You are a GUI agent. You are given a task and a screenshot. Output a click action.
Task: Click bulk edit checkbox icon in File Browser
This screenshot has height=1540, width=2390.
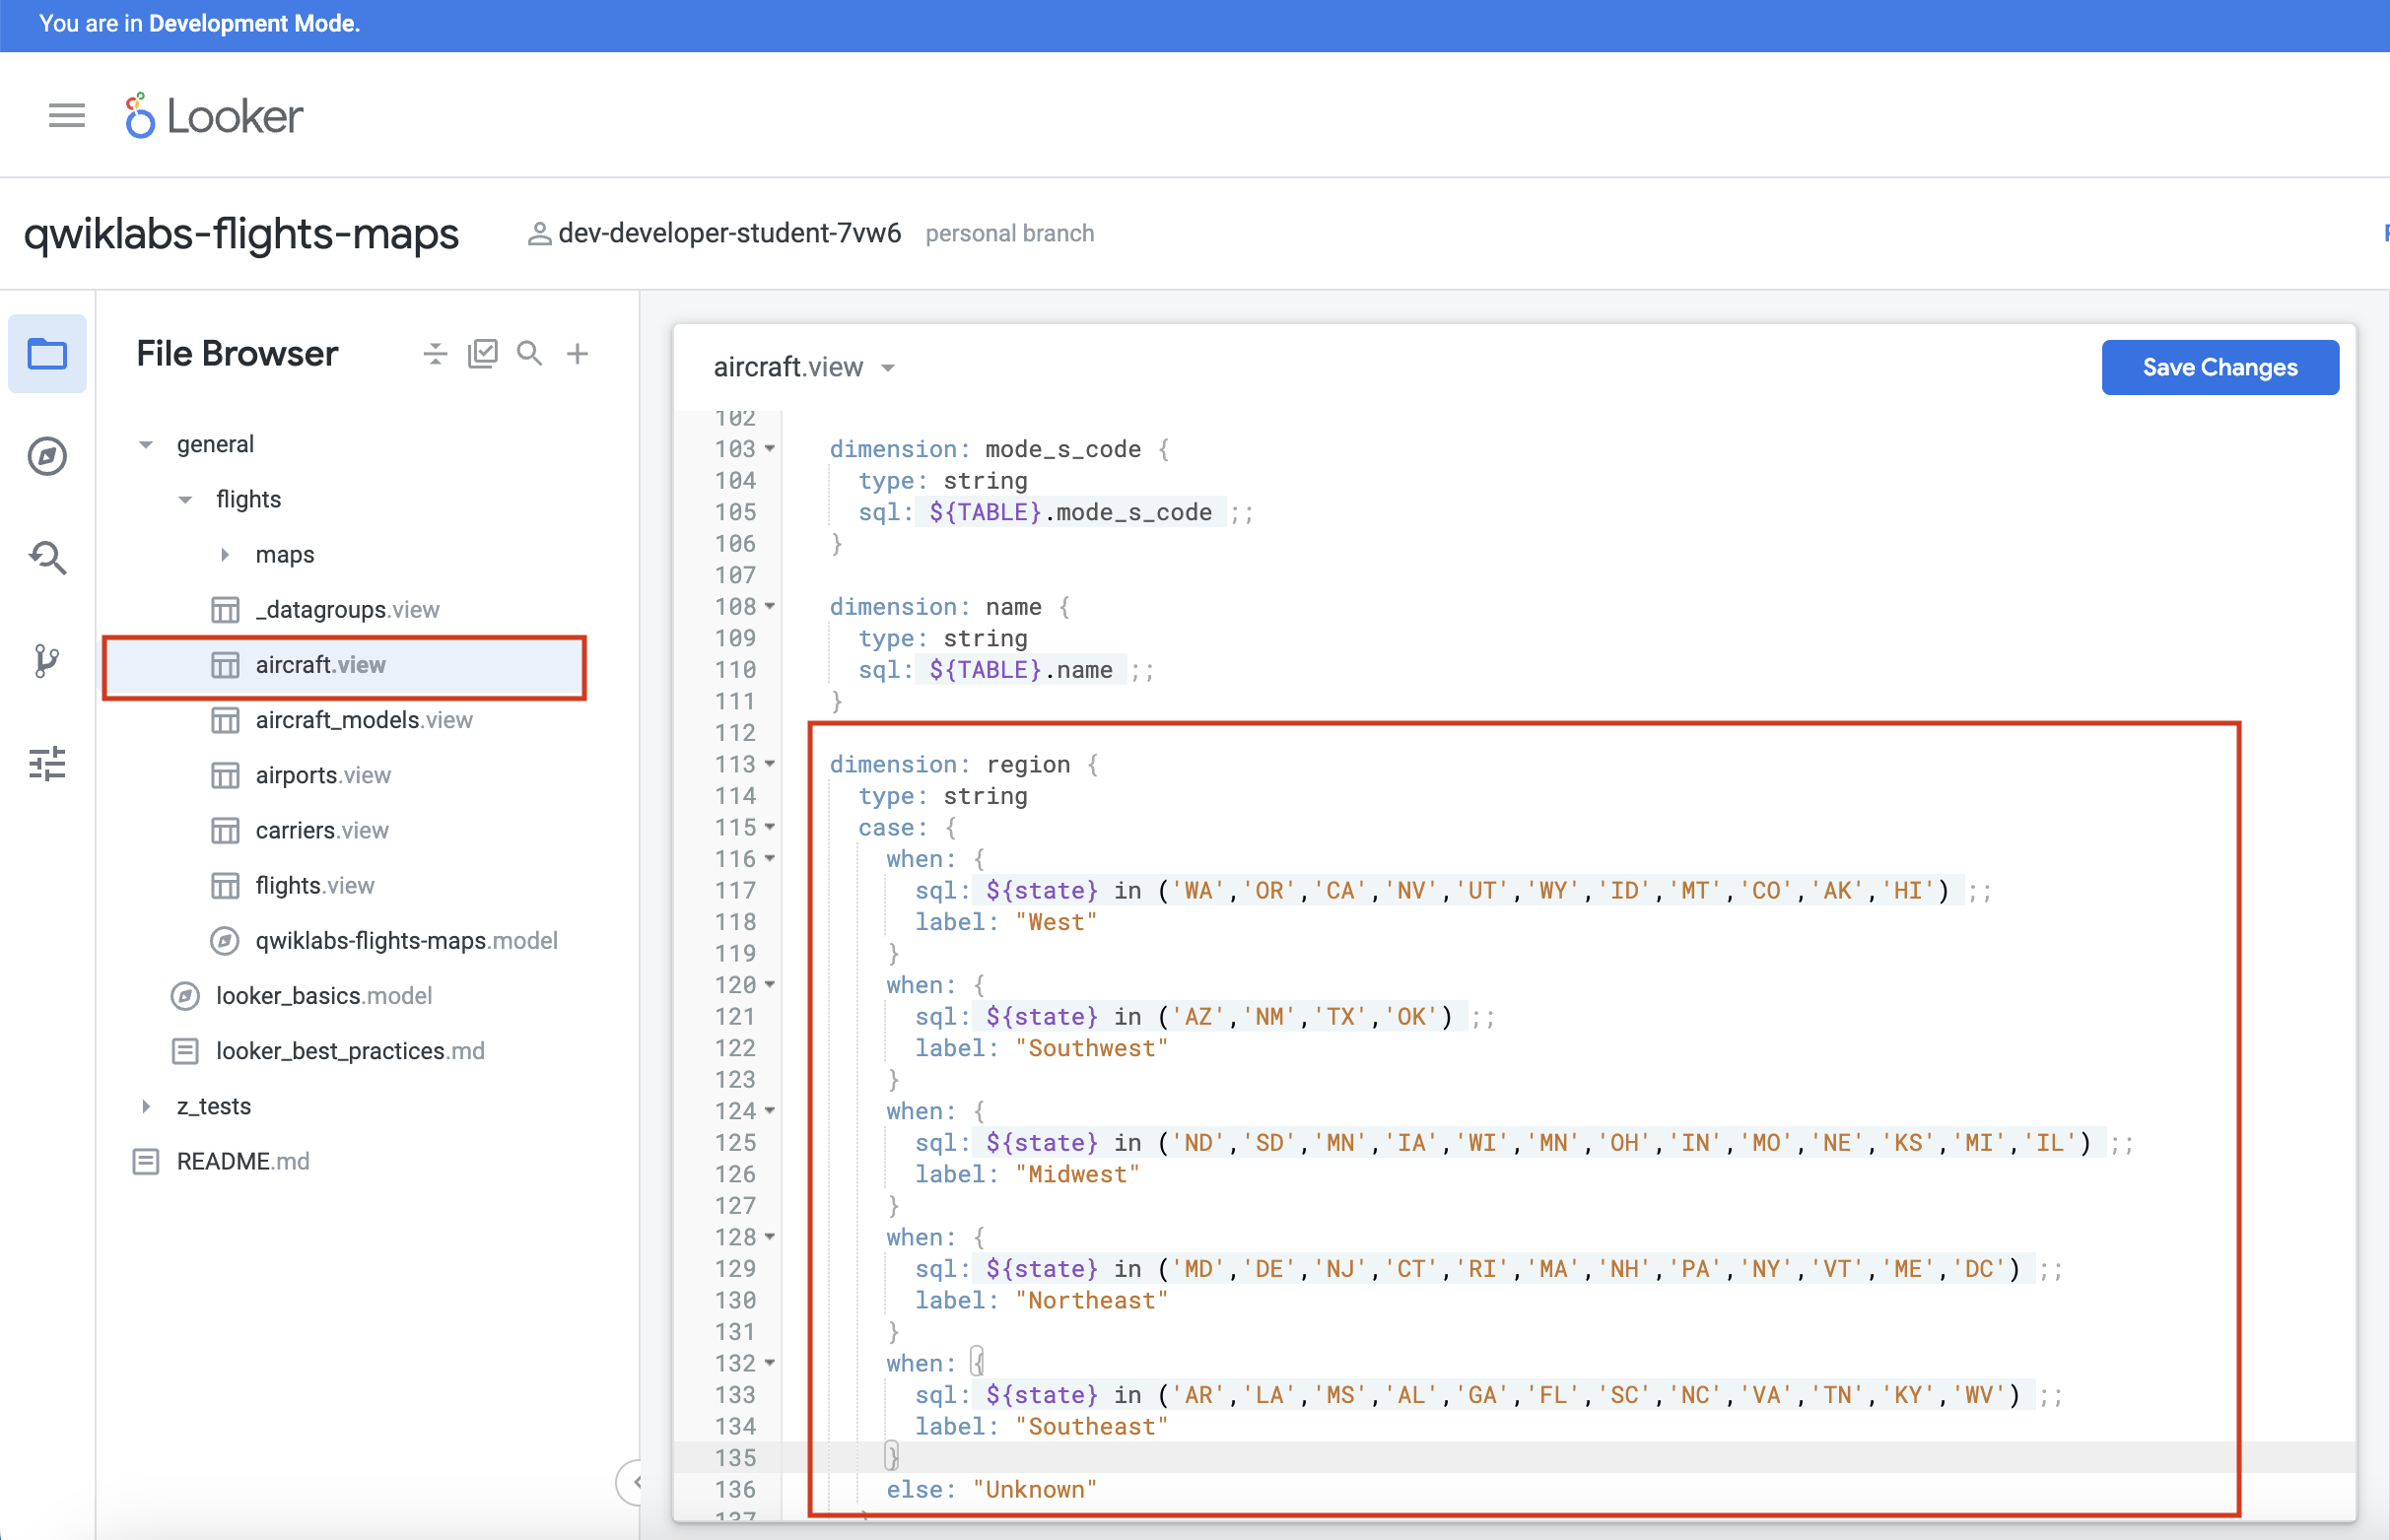click(483, 354)
